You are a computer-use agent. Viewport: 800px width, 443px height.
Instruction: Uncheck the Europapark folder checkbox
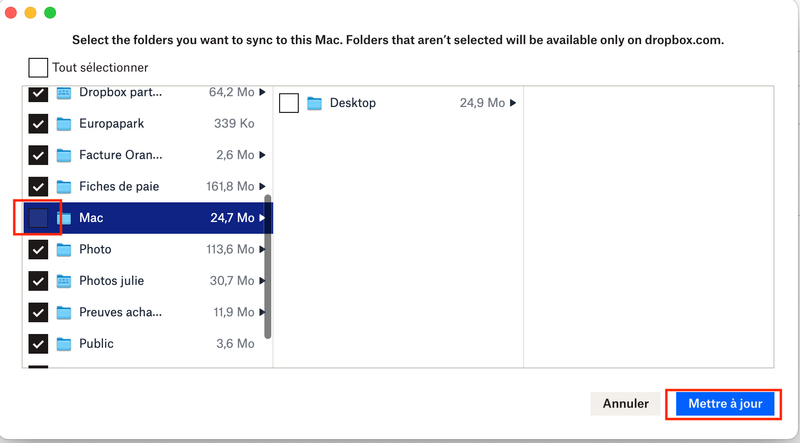click(38, 124)
